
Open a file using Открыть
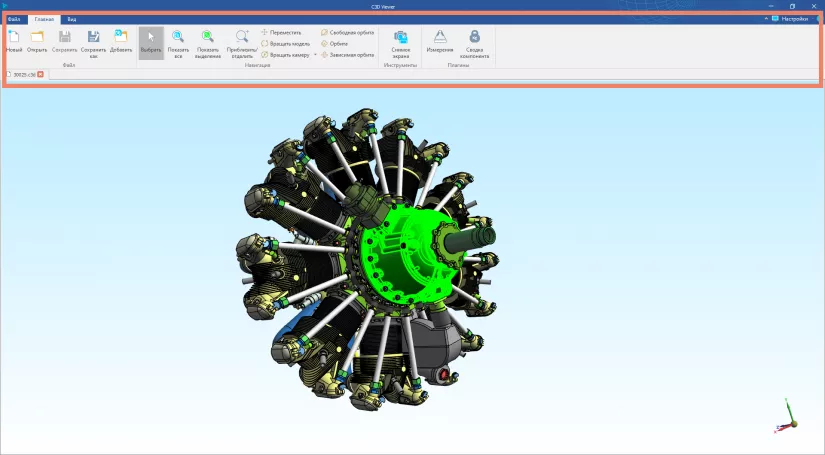(x=37, y=42)
